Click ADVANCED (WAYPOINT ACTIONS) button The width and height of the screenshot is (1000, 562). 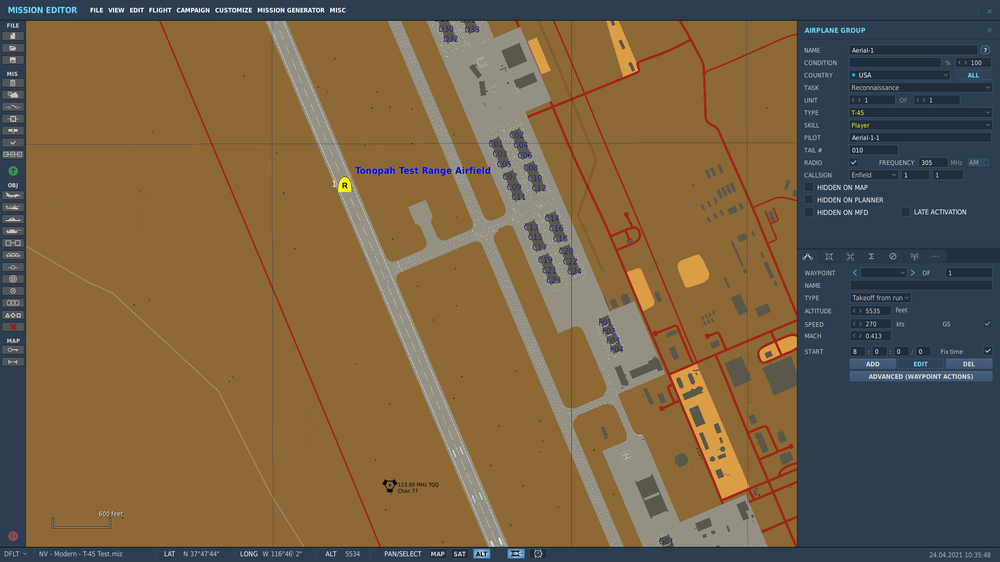point(920,377)
